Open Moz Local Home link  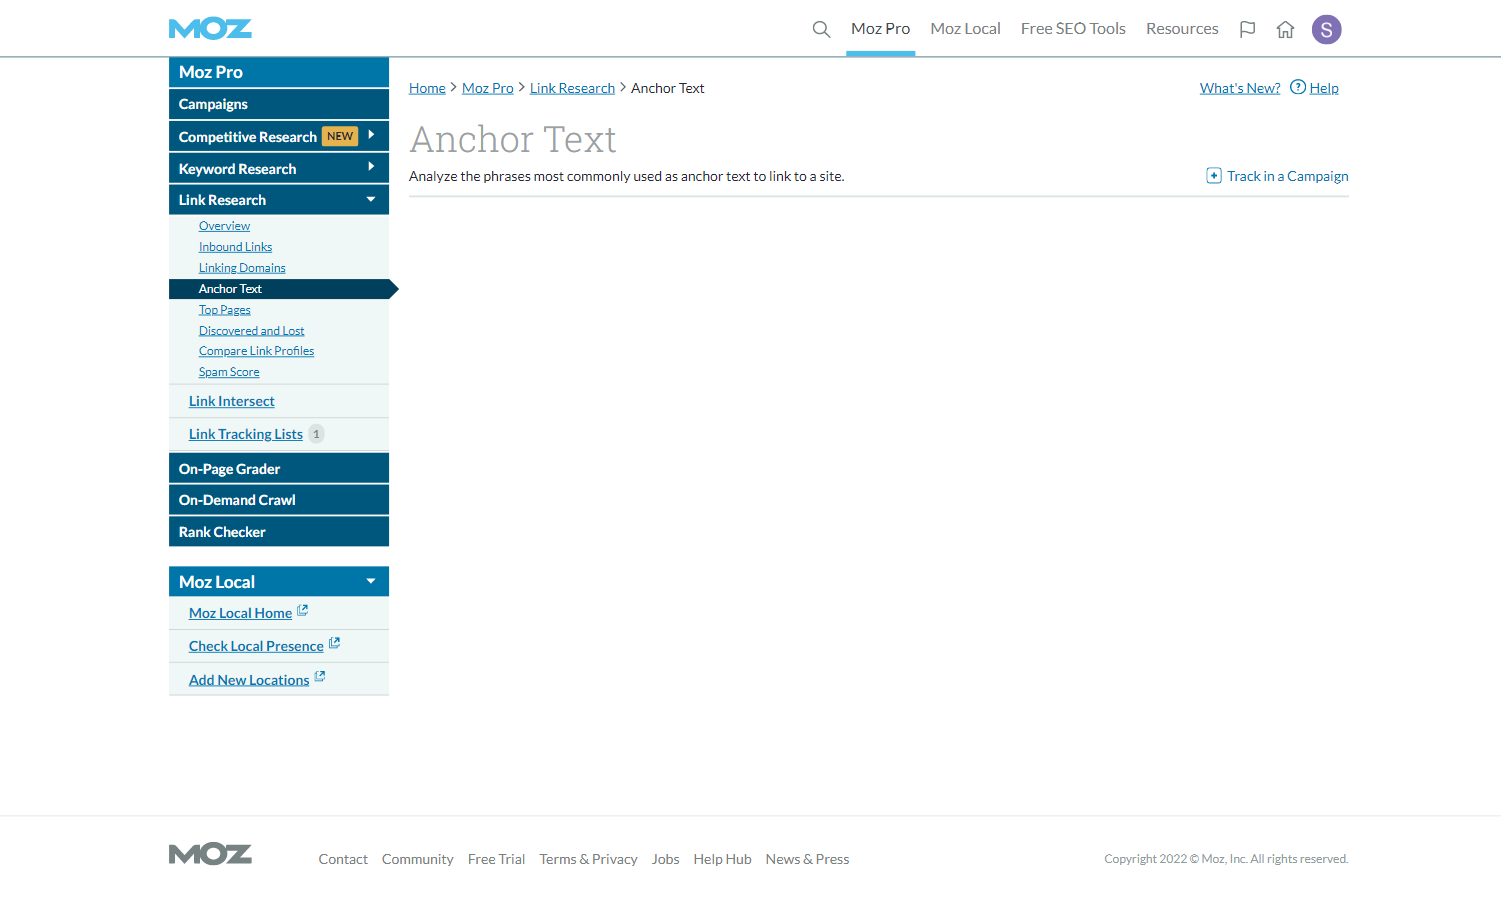tap(240, 613)
